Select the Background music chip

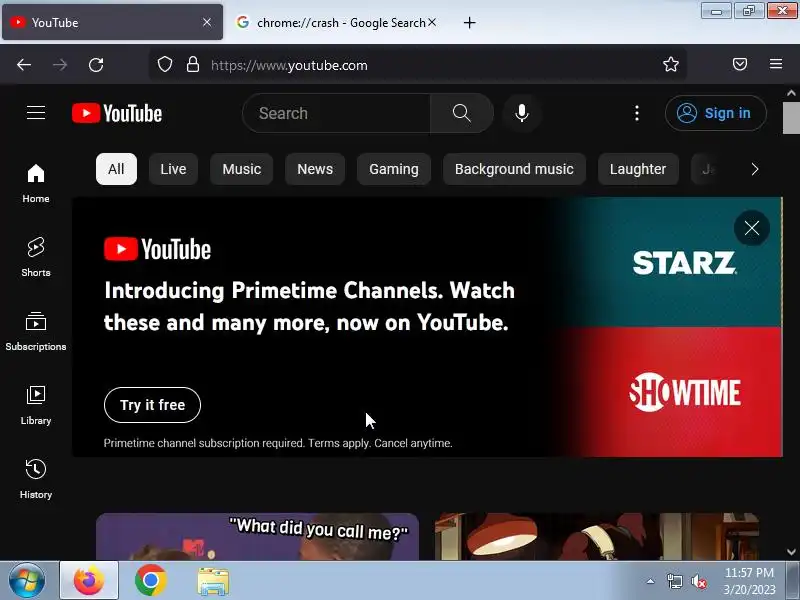click(x=514, y=169)
